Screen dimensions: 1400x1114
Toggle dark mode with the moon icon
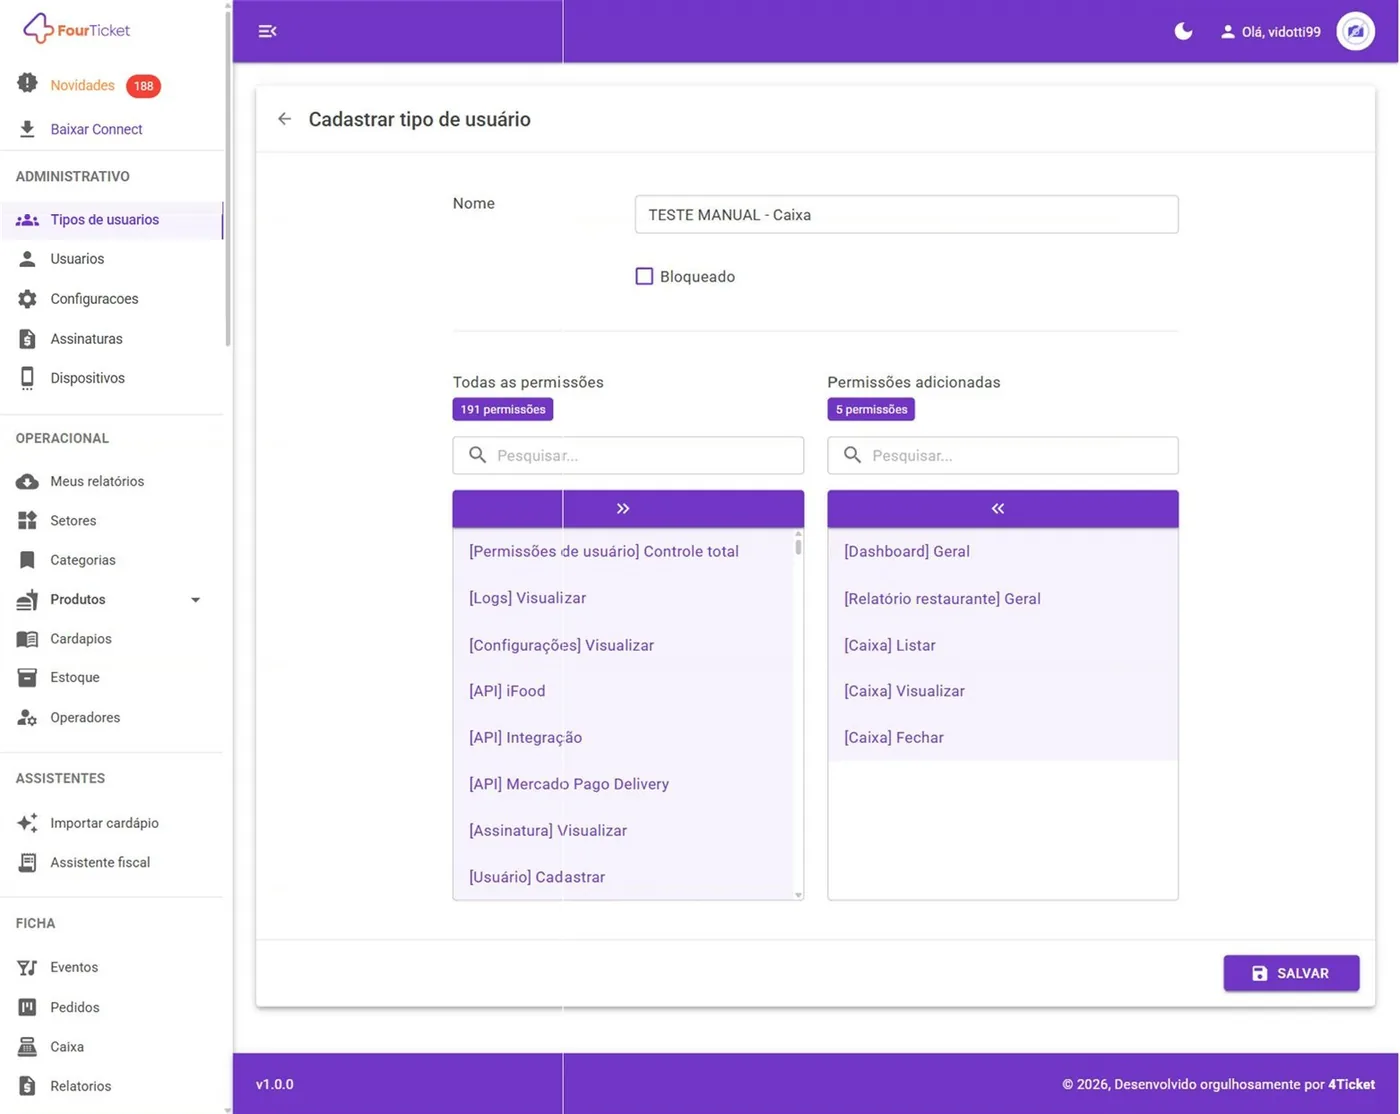click(1183, 31)
